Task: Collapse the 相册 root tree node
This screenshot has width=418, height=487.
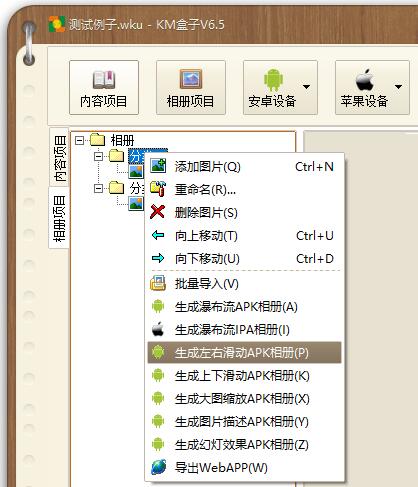Action: (x=79, y=140)
